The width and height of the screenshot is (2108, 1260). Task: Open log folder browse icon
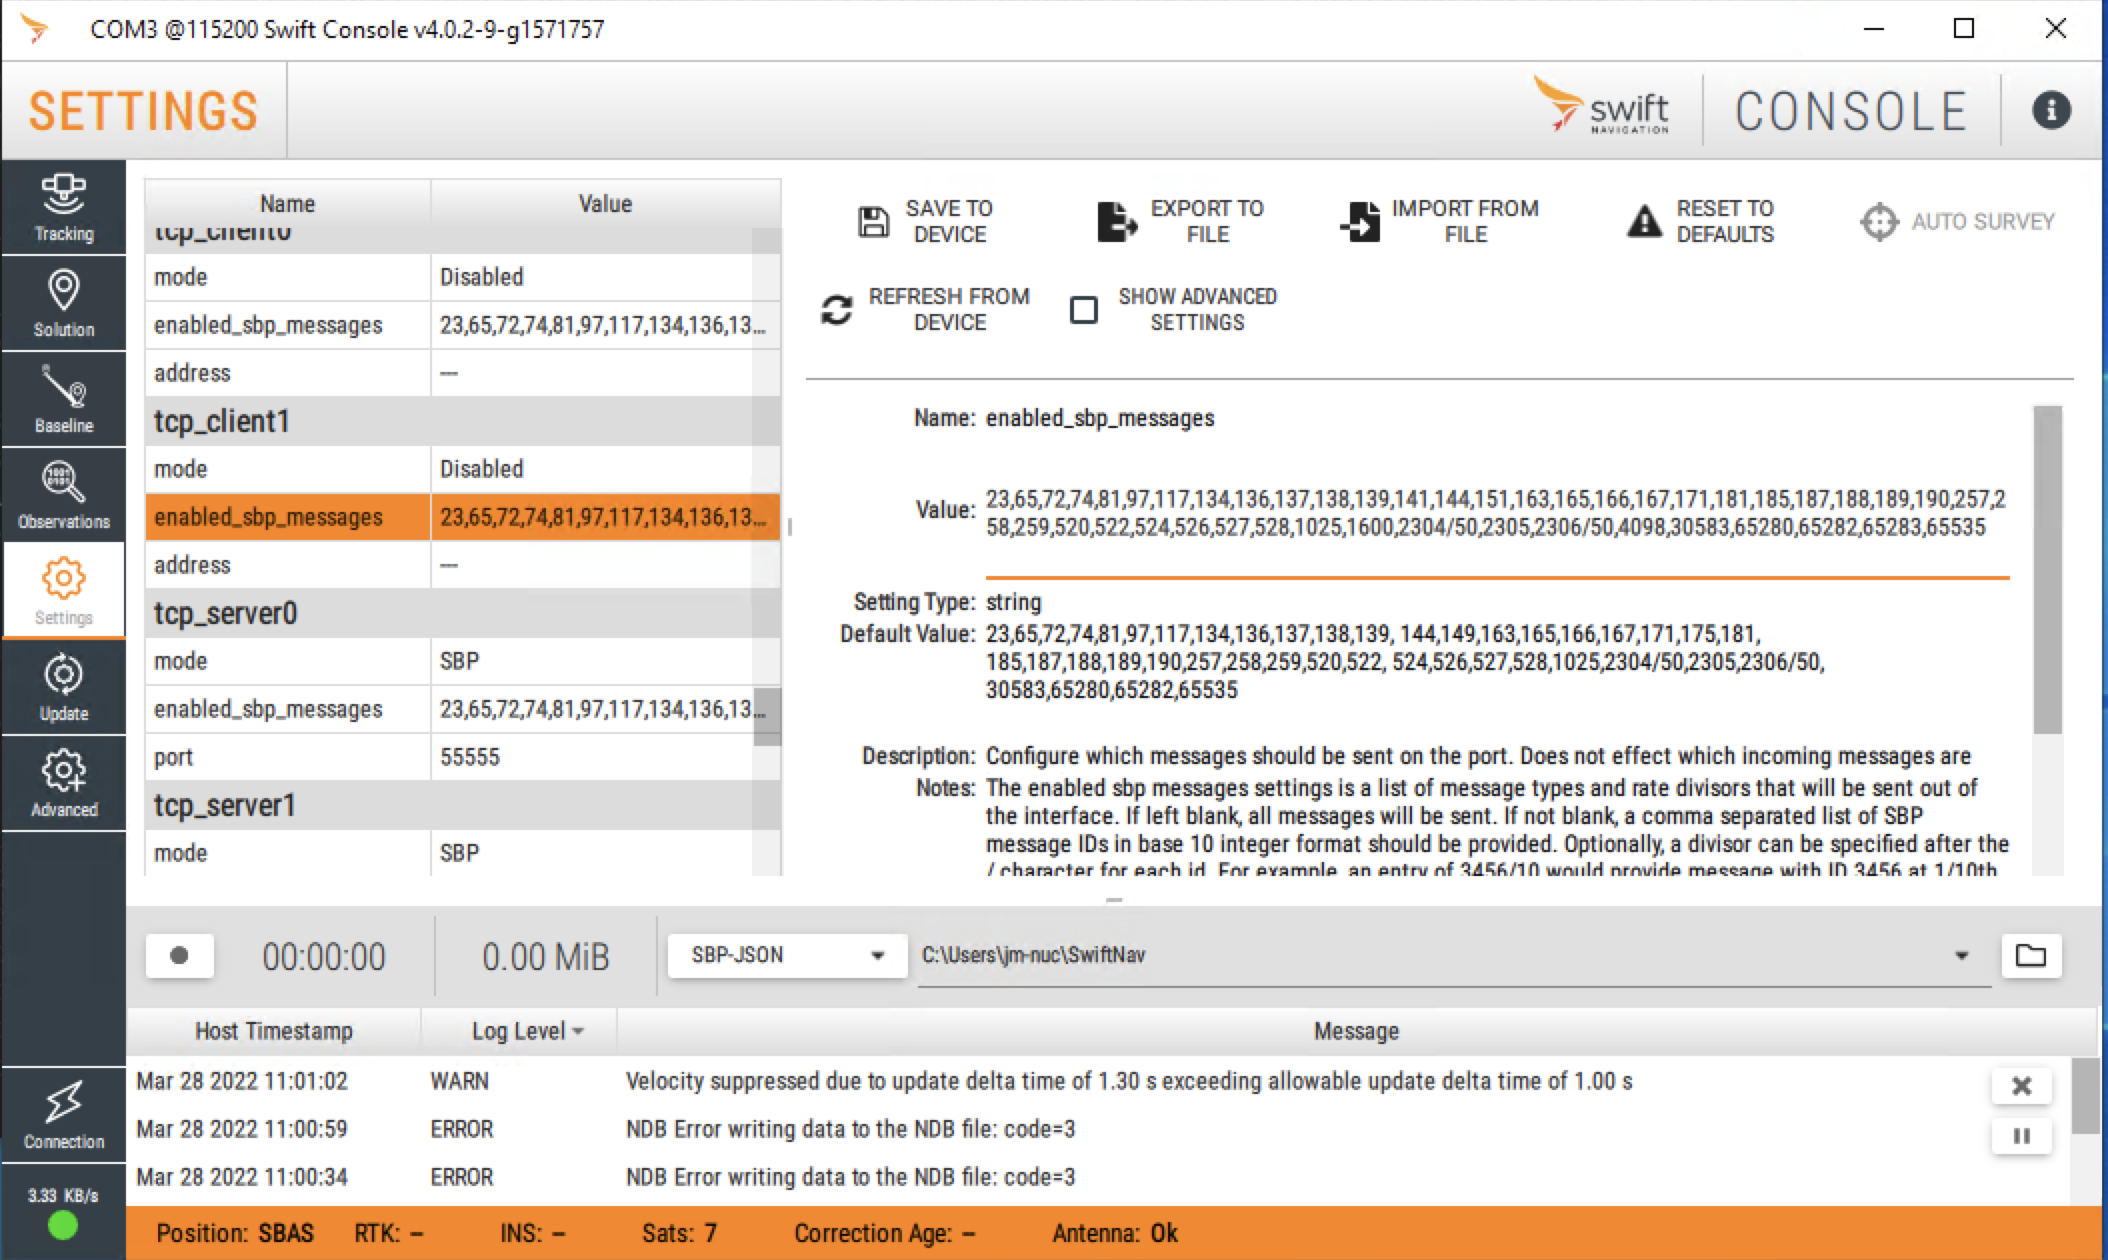[2030, 955]
